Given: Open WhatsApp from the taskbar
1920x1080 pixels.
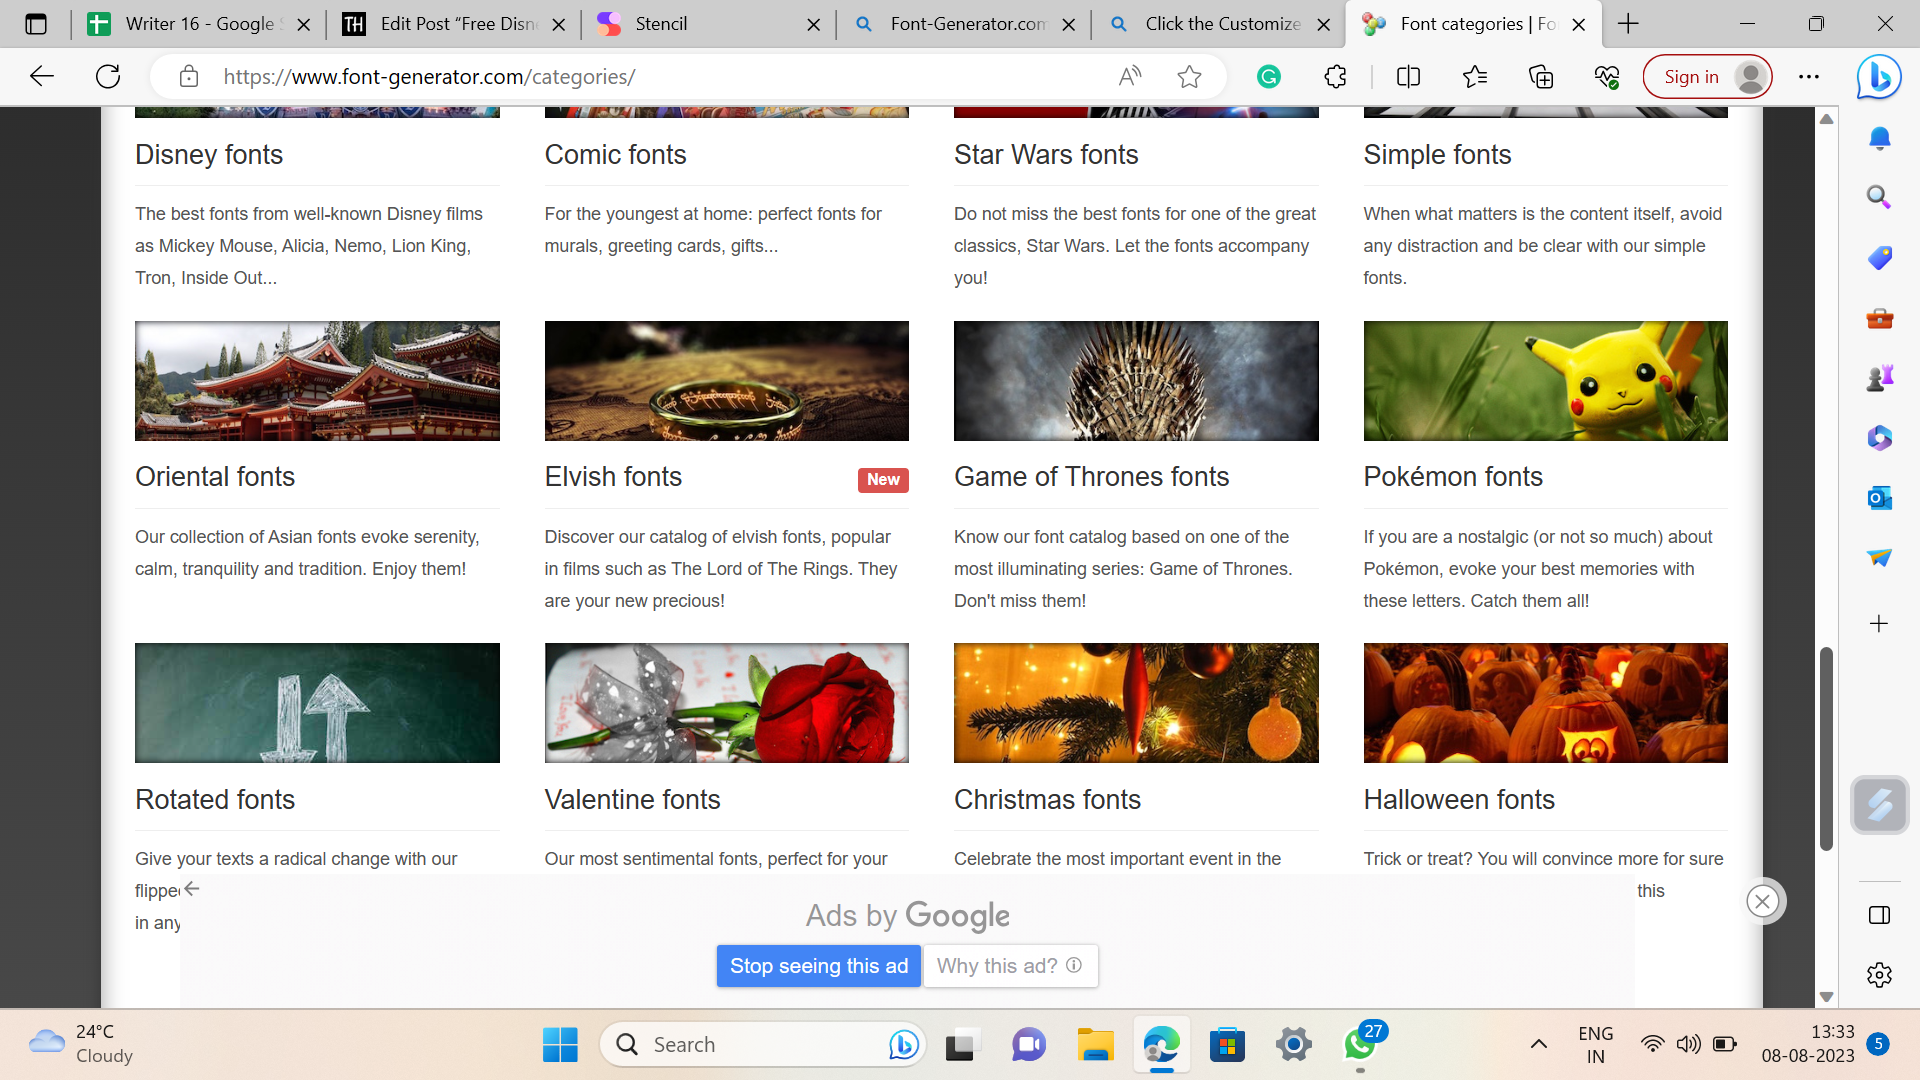Looking at the screenshot, I should [1360, 1045].
